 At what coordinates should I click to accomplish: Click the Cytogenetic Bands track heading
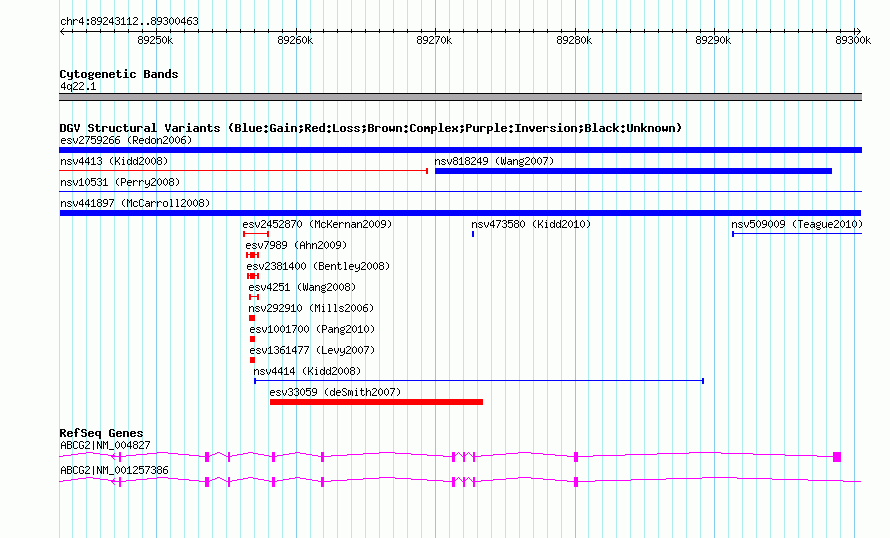(119, 74)
